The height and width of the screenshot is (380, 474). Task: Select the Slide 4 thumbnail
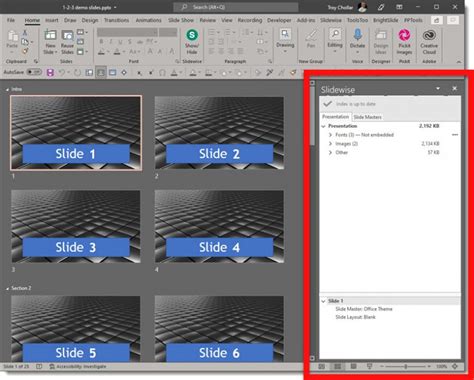tap(219, 226)
